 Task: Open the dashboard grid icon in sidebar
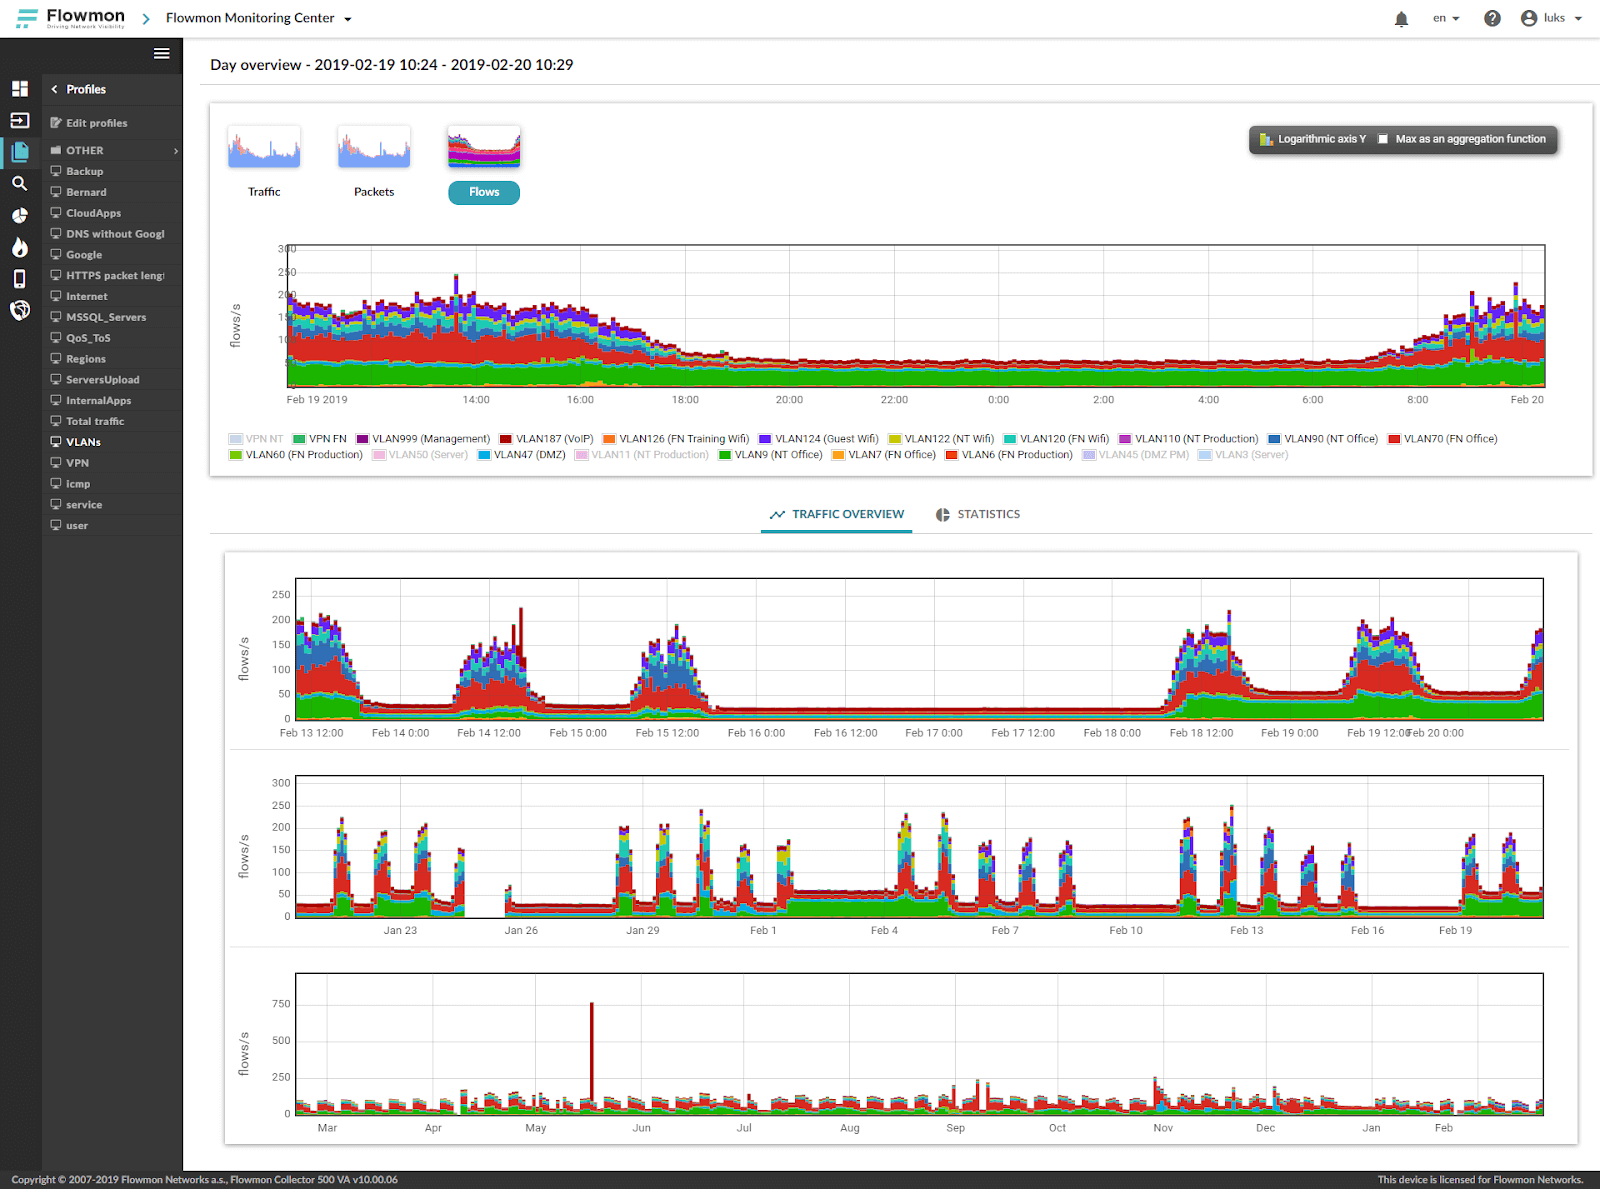(20, 89)
